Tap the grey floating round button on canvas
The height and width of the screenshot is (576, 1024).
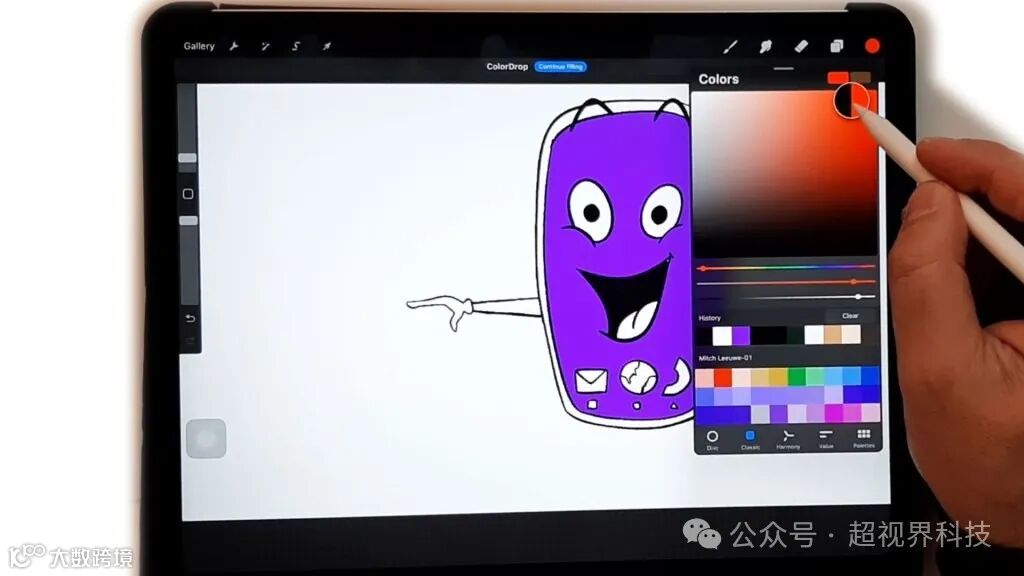pos(206,438)
